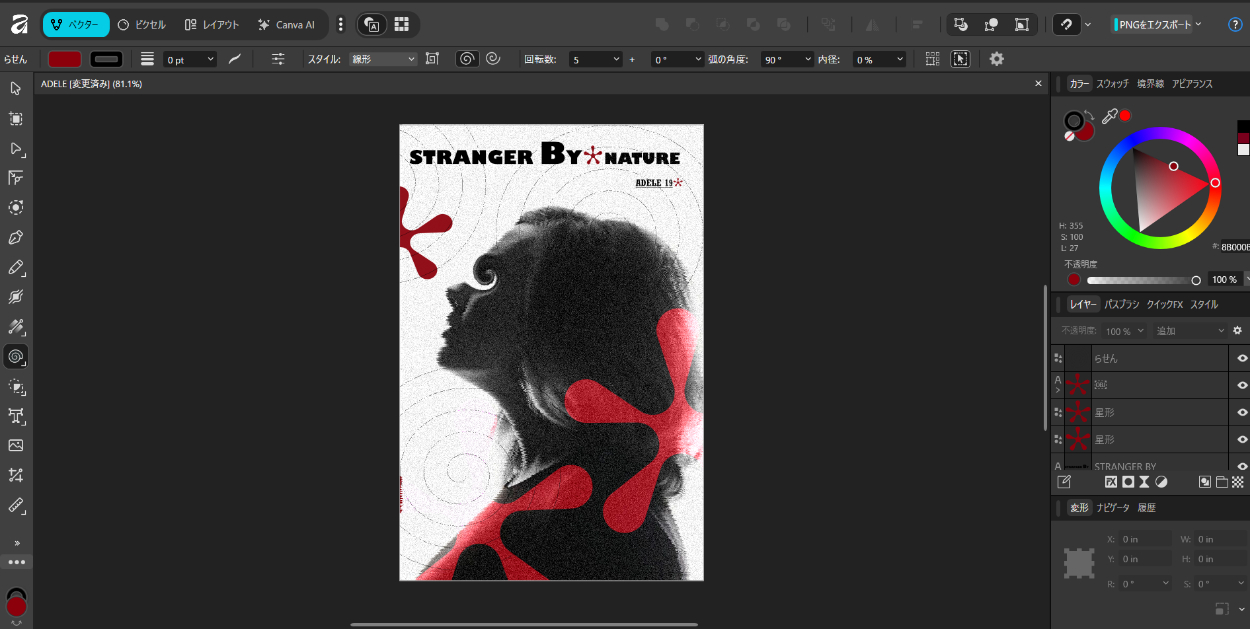Select the Move tool in the left toolbar
The image size is (1250, 629).
(x=16, y=89)
